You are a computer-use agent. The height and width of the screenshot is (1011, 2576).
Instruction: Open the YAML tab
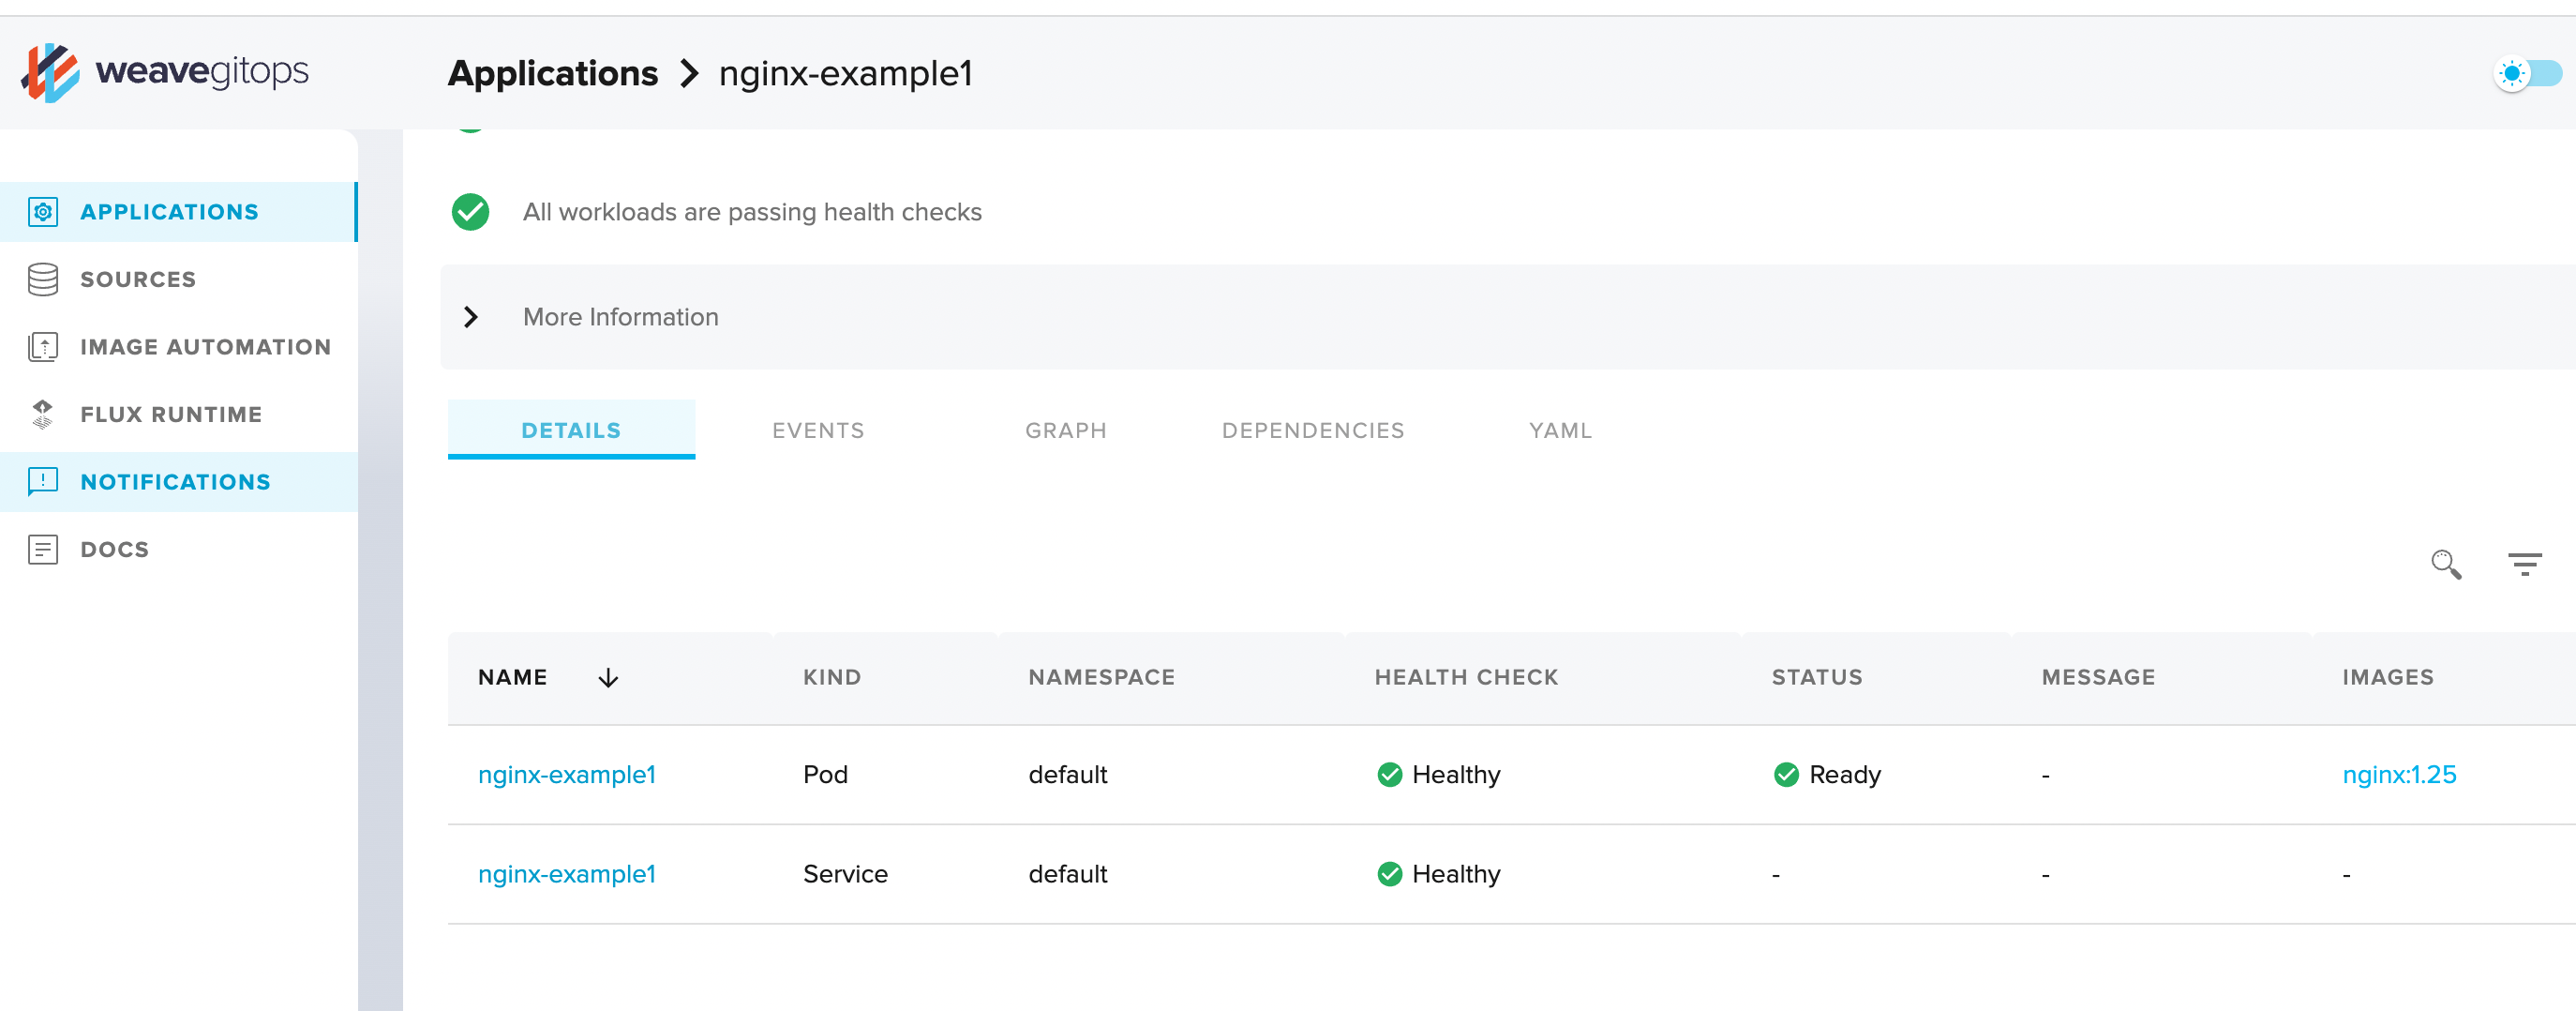click(x=1559, y=430)
